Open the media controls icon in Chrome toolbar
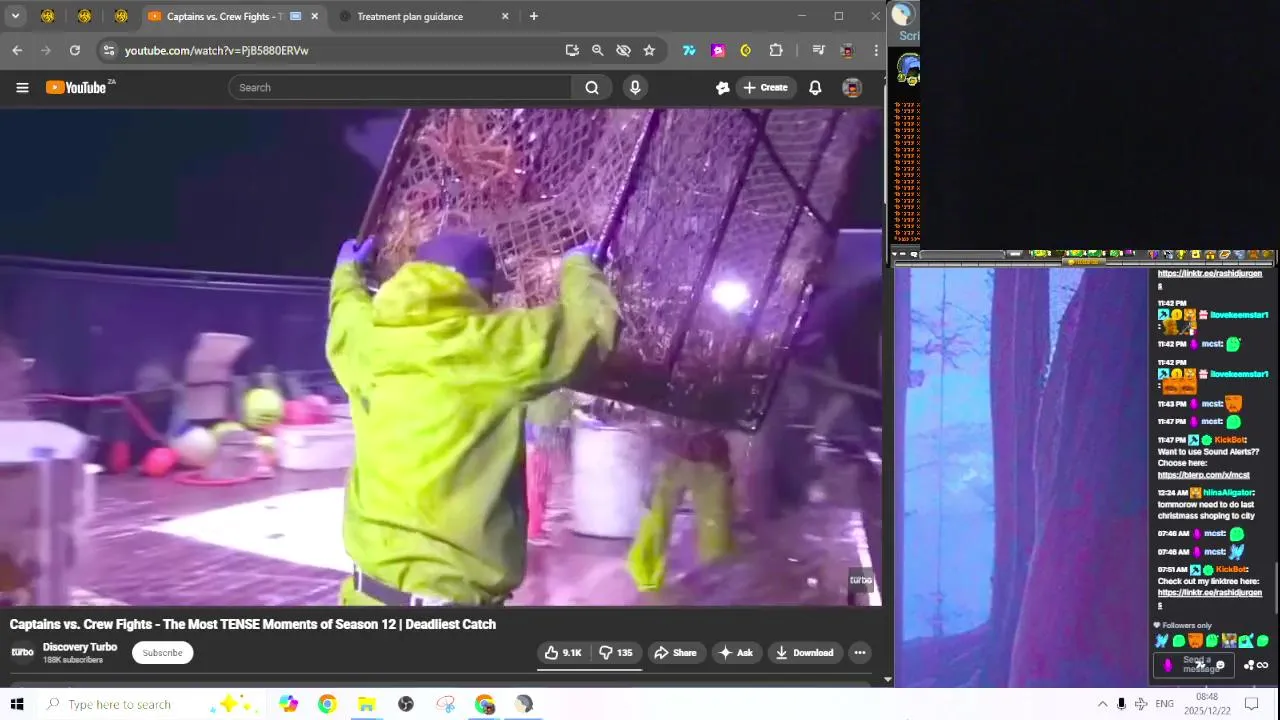Viewport: 1280px width, 720px height. point(818,50)
